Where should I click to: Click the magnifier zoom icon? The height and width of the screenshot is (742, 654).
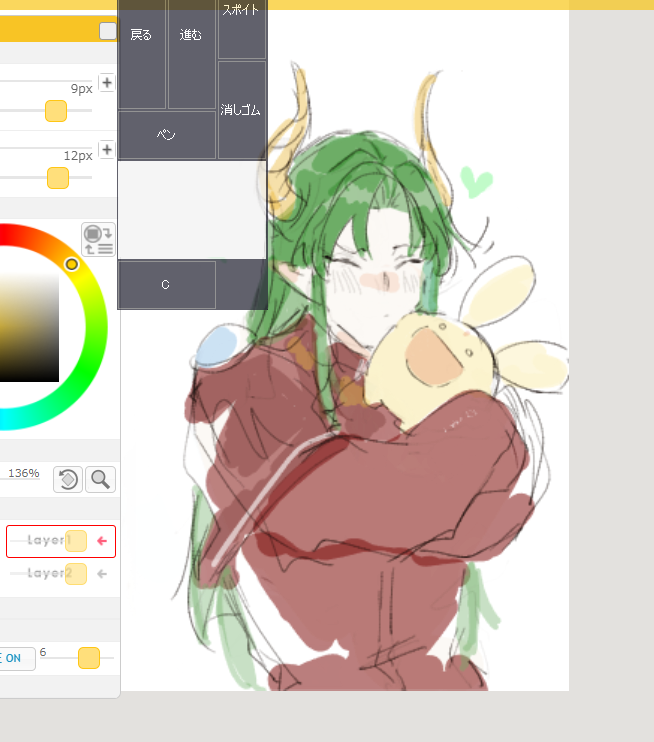pos(100,479)
